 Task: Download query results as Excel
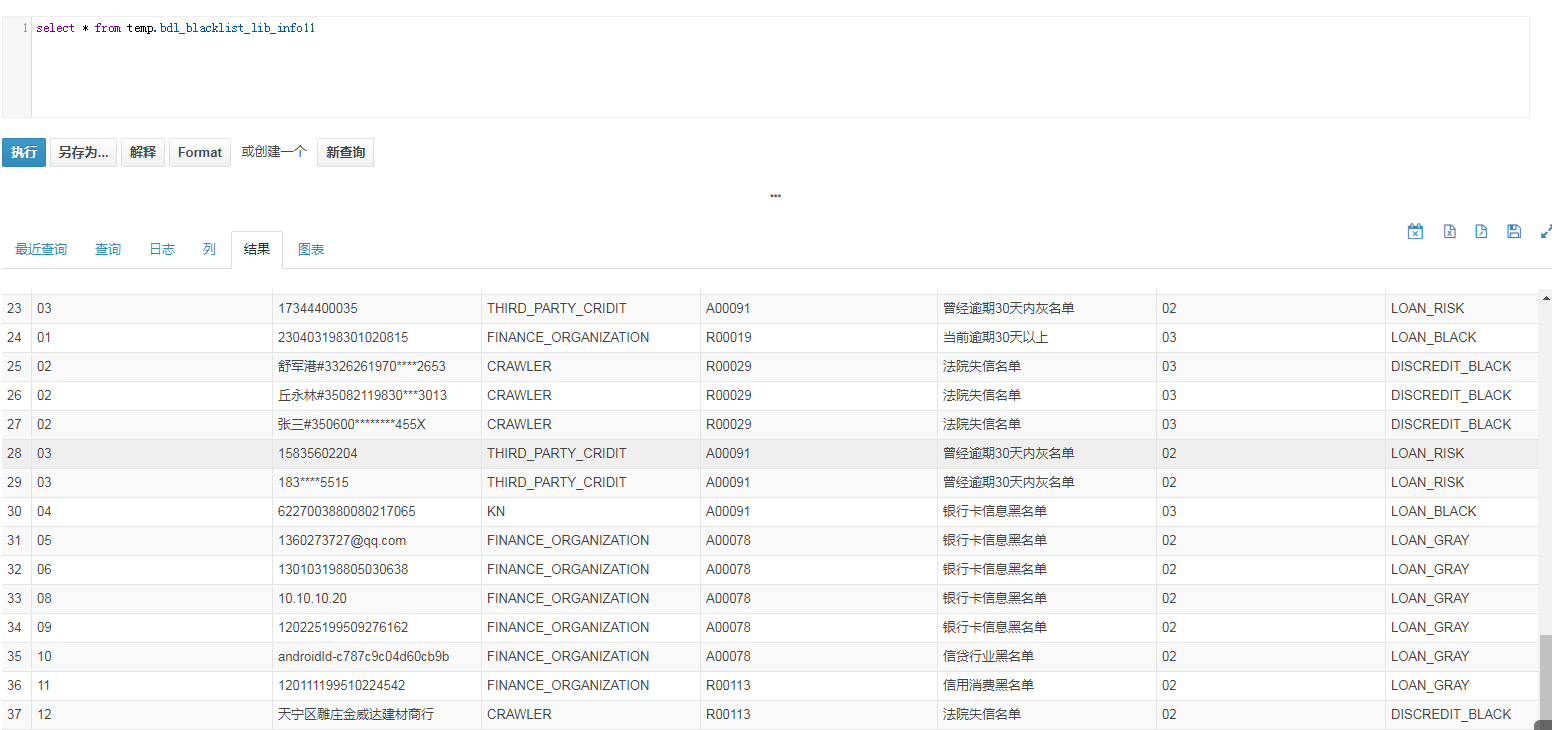coord(1415,231)
